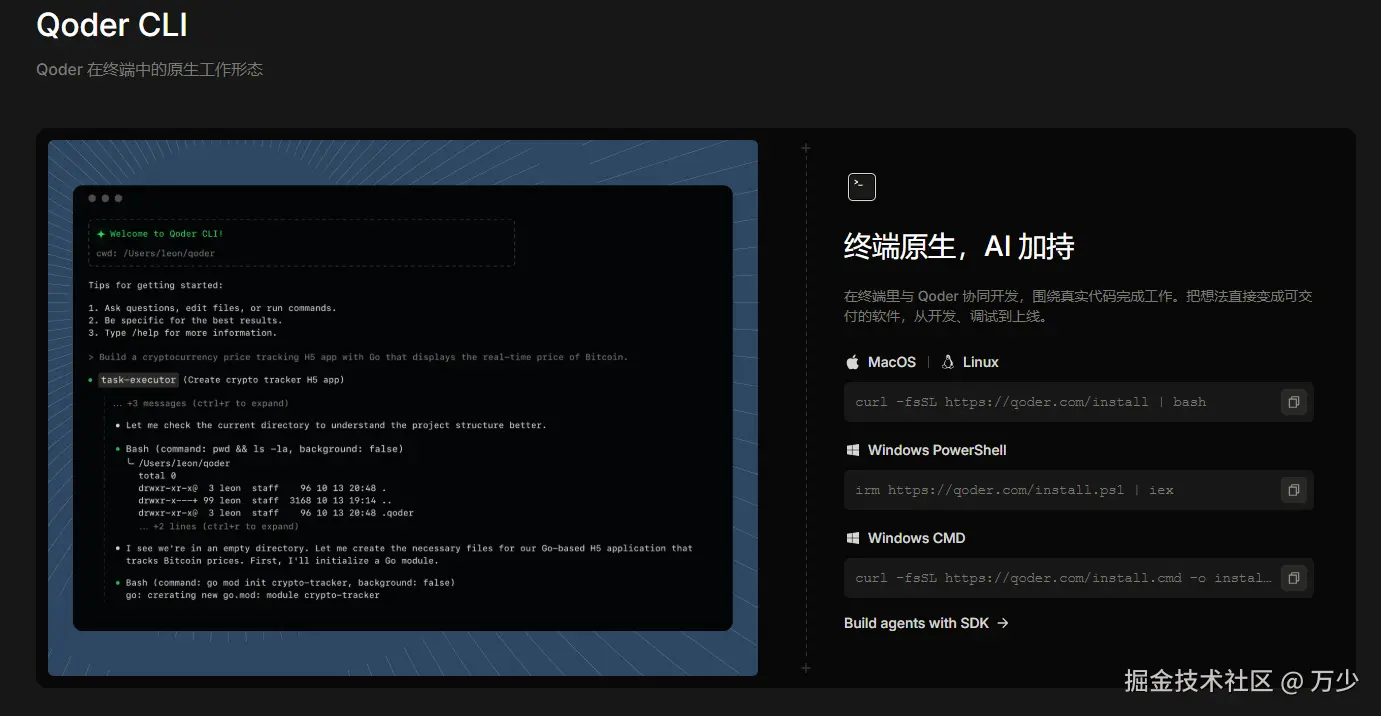Click the description paragraph starting 在终端里与 Qoder

tap(1078, 306)
